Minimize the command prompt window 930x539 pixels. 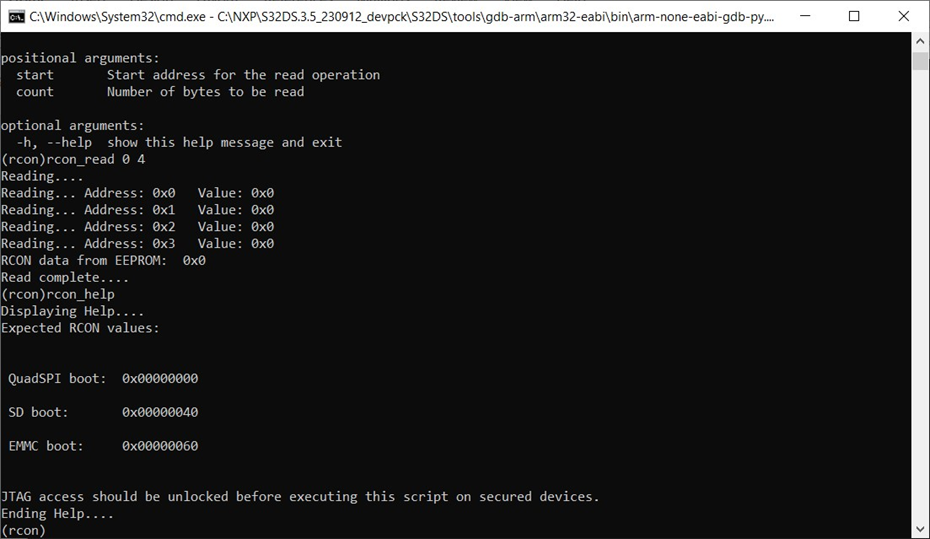[805, 16]
